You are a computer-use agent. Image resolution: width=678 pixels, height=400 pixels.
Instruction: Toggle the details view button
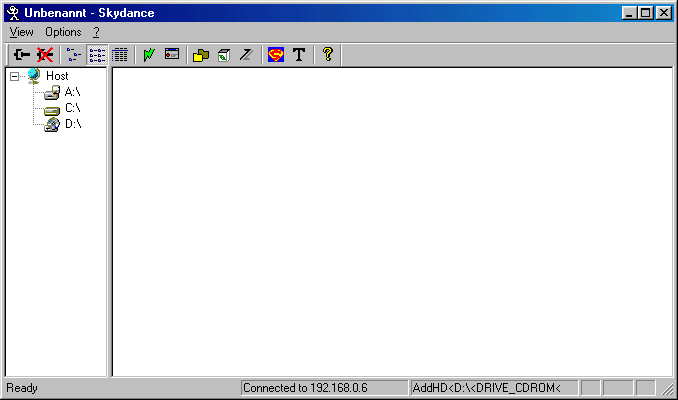pyautogui.click(x=120, y=55)
